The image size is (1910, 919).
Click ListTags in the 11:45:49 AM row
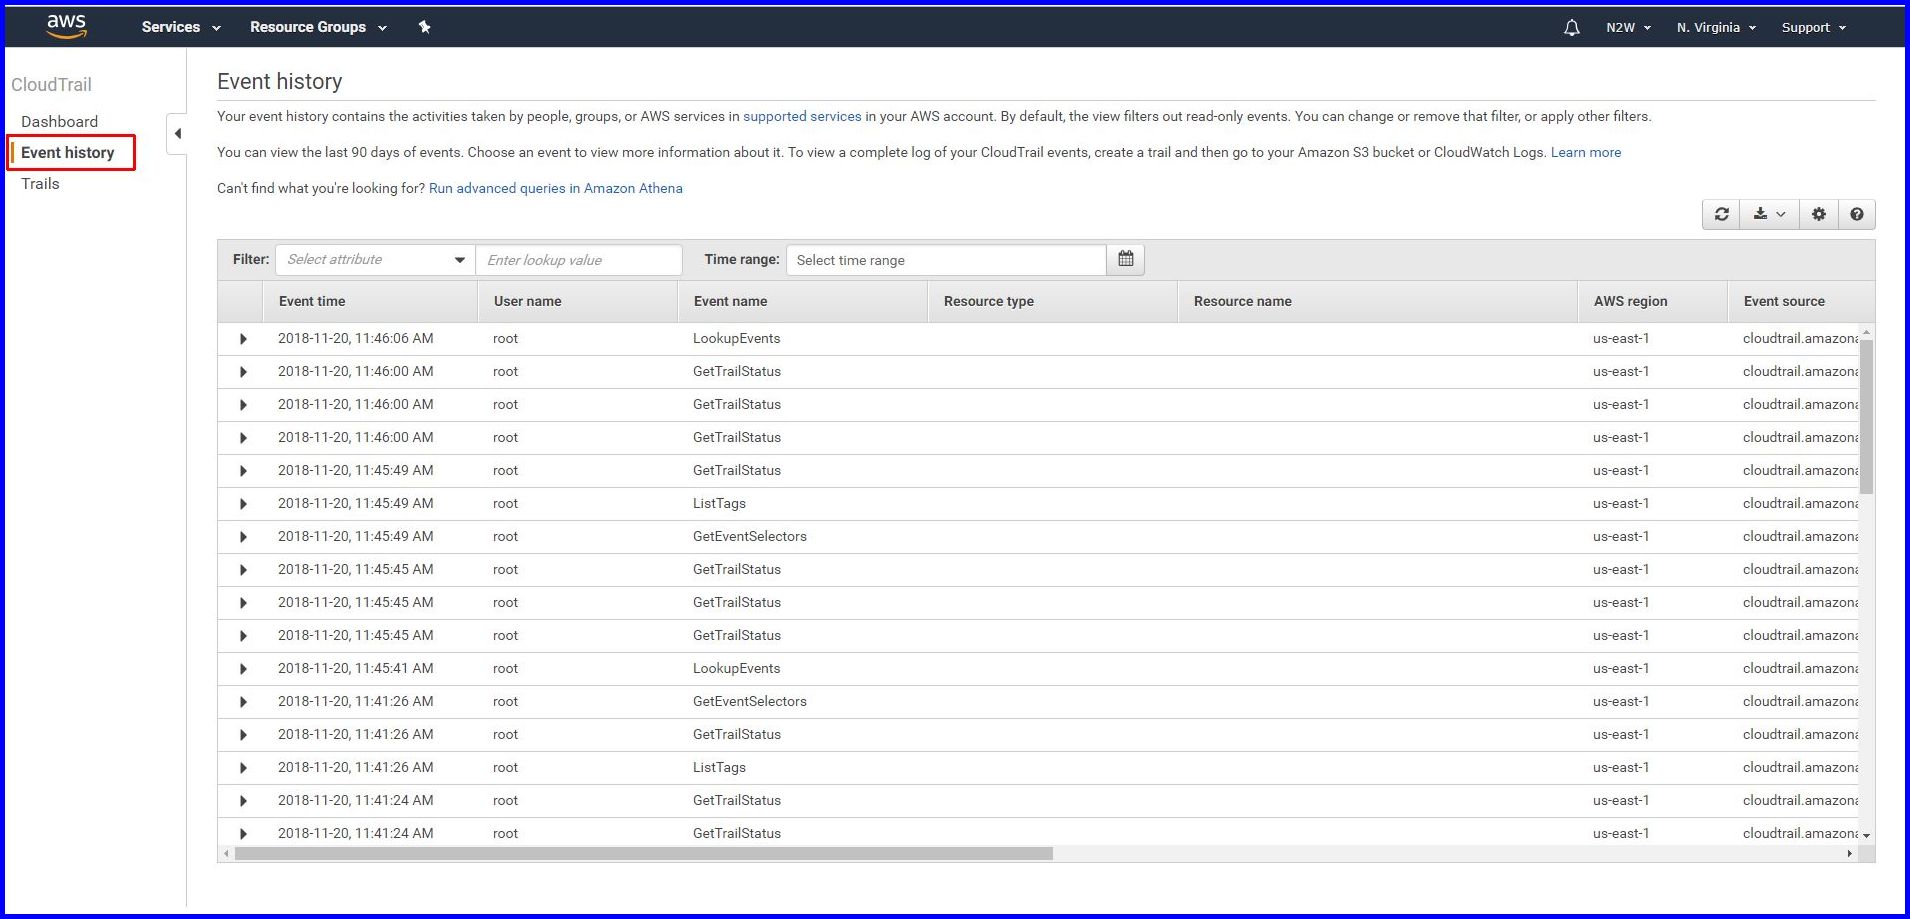point(719,504)
